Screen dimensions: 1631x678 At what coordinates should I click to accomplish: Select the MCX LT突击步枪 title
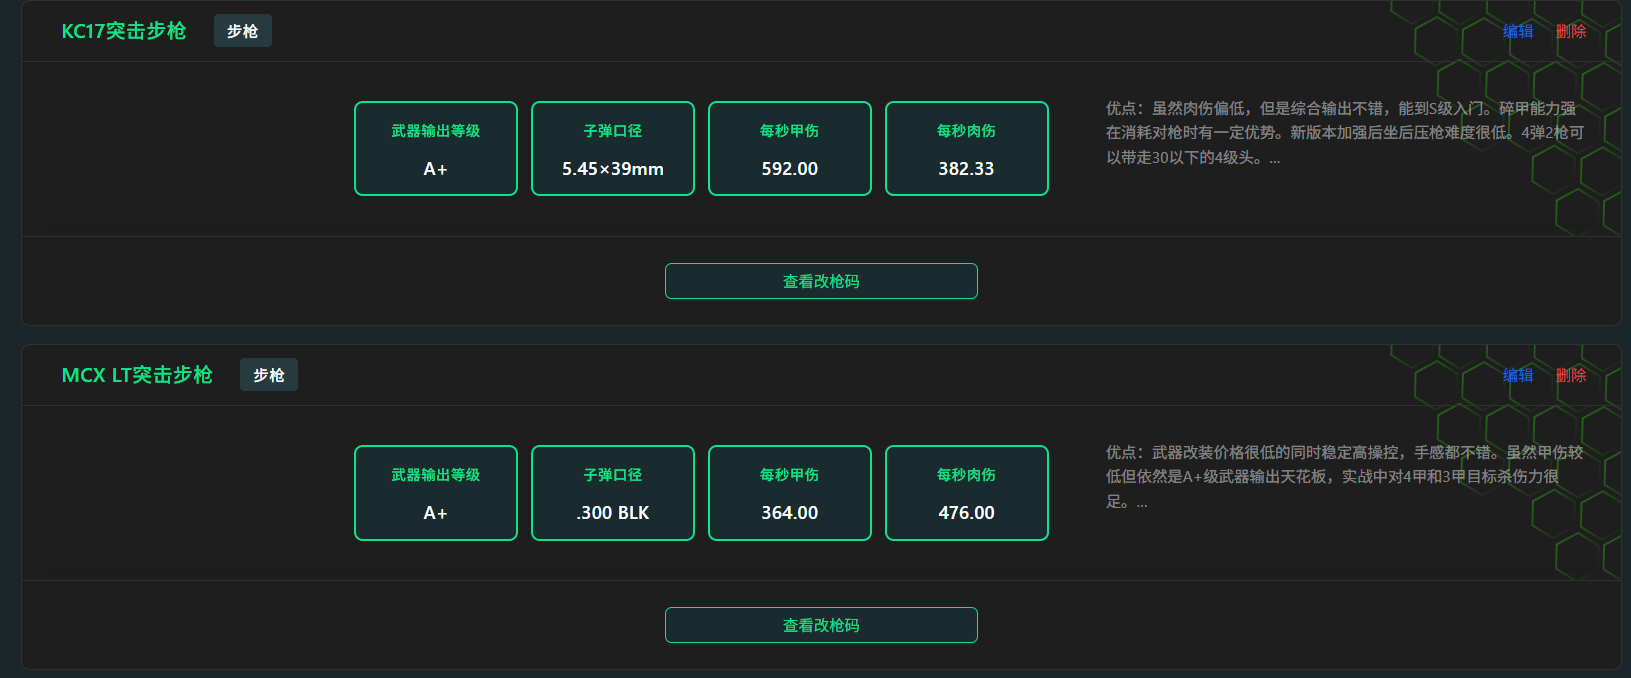coord(137,375)
